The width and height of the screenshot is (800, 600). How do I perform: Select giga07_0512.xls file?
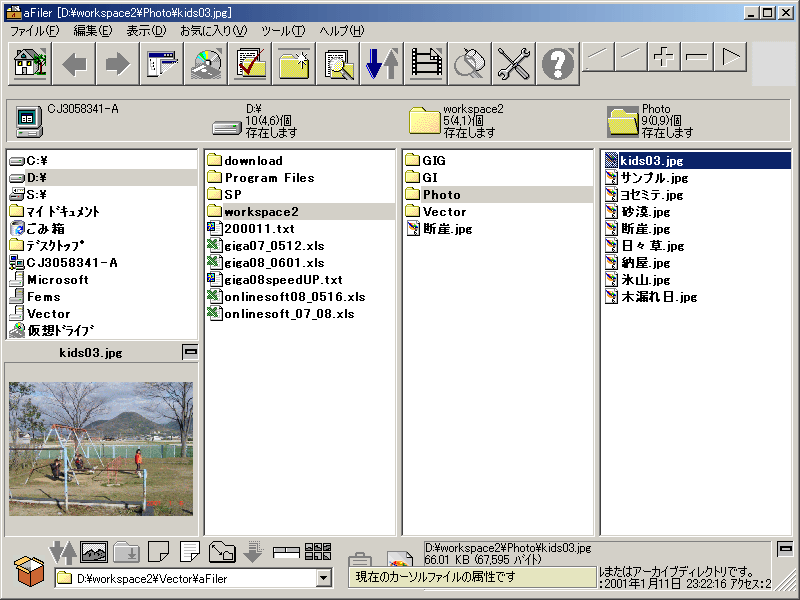point(300,245)
